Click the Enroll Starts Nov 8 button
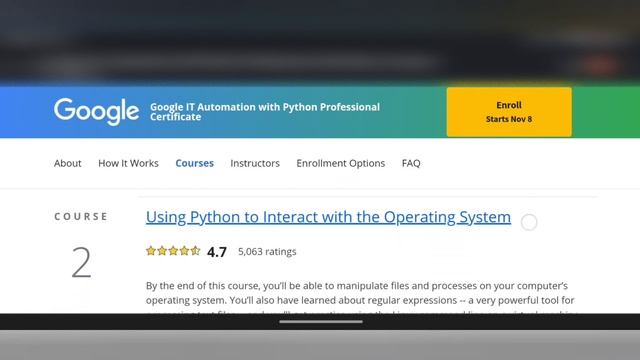 pyautogui.click(x=509, y=112)
